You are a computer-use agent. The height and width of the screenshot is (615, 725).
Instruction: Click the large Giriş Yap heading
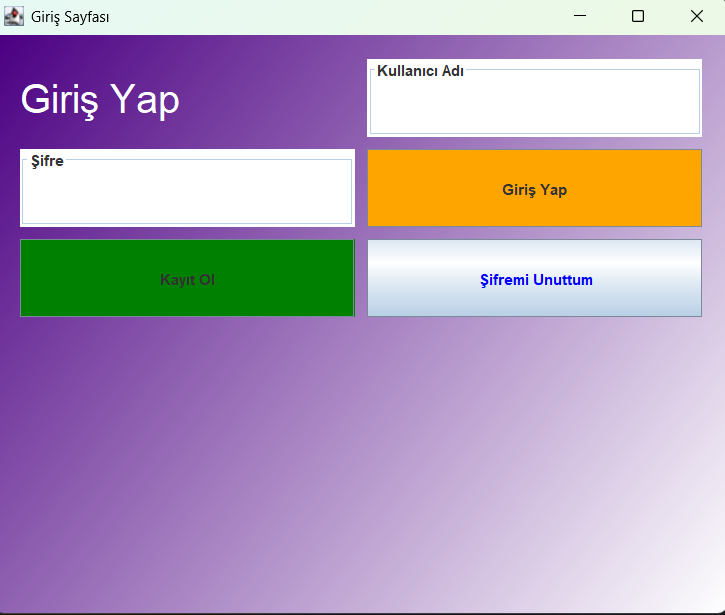100,99
